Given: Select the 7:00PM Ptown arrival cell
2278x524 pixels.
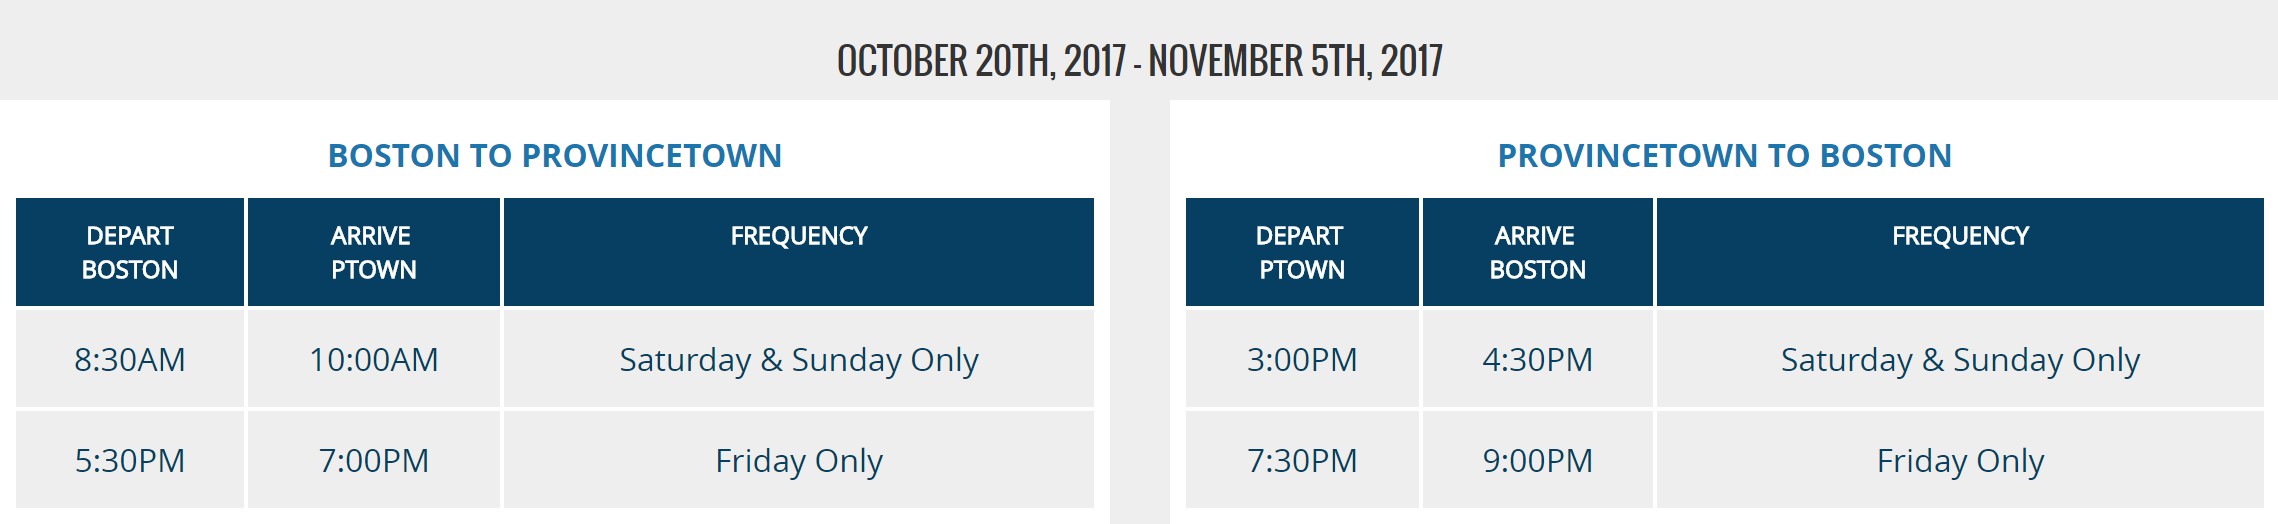Looking at the screenshot, I should coord(373,461).
